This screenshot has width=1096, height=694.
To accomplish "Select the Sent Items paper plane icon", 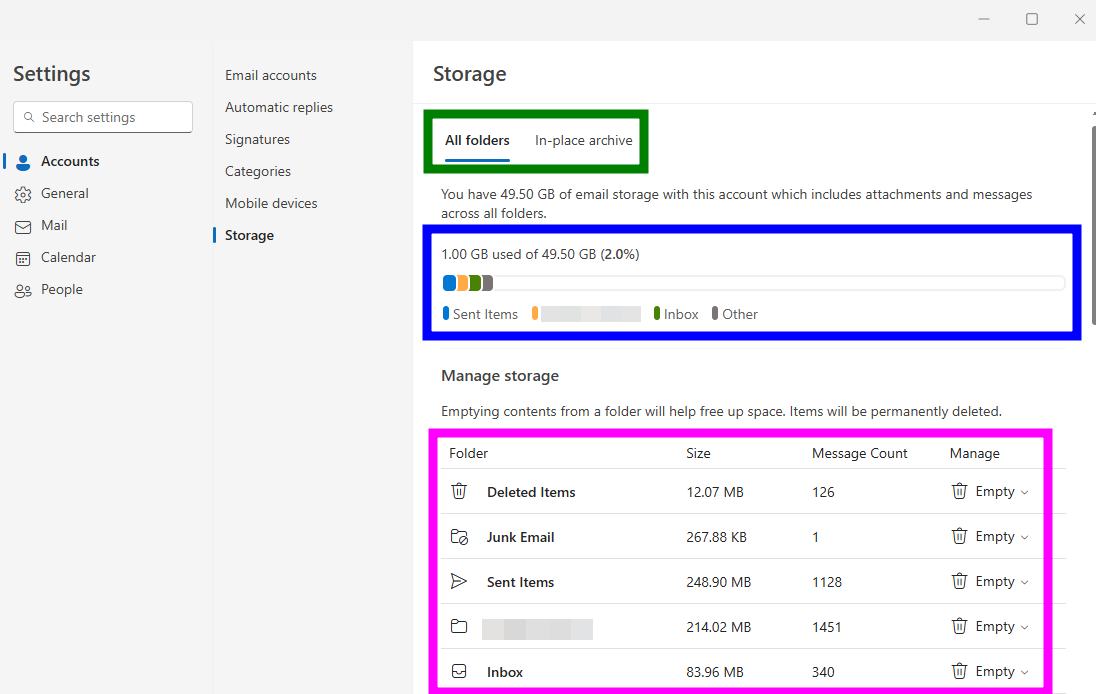I will pyautogui.click(x=459, y=581).
